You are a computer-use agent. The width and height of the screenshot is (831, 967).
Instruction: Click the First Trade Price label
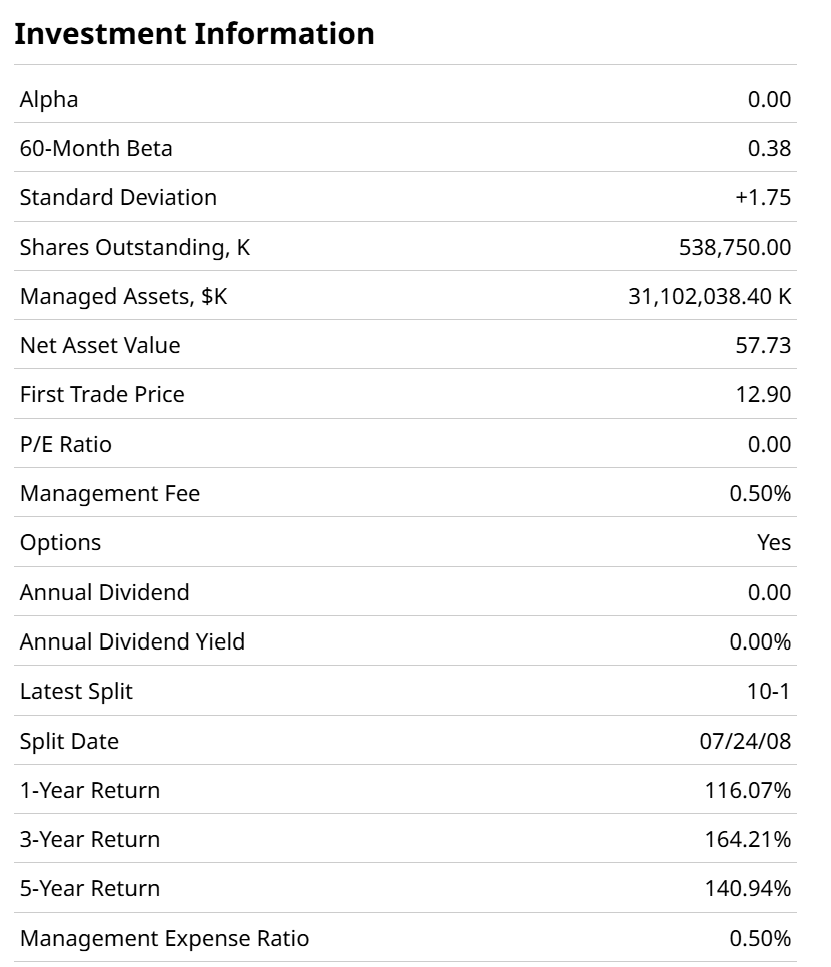(x=102, y=395)
